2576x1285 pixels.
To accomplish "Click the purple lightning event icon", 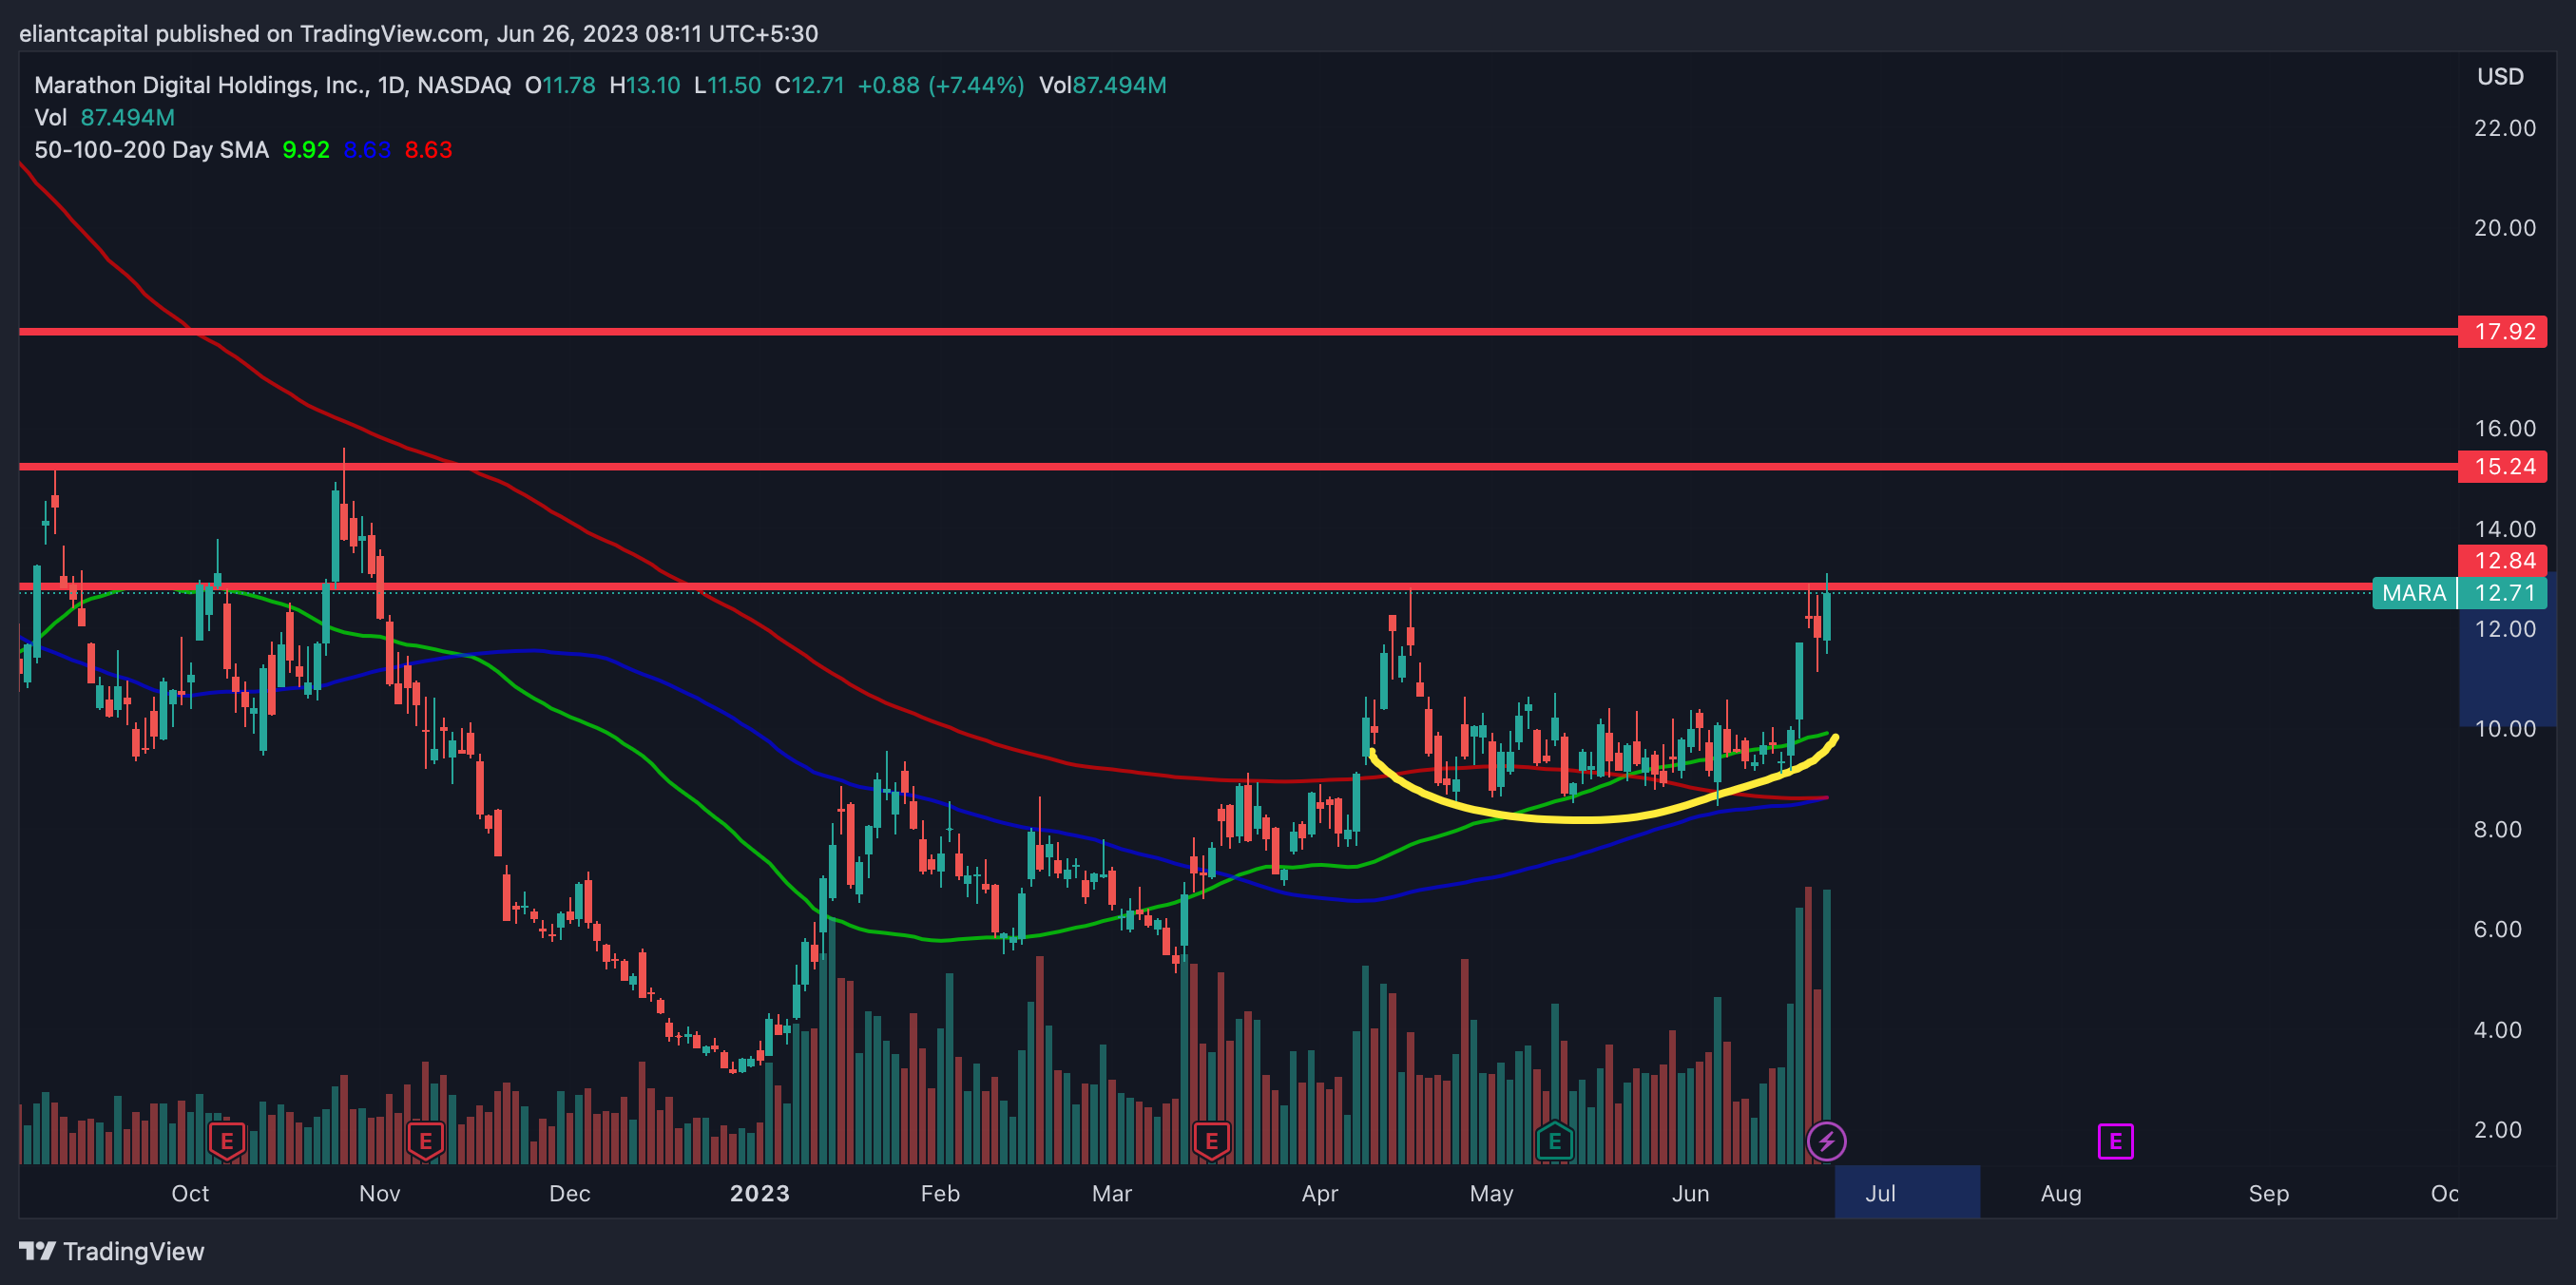I will pyautogui.click(x=1826, y=1140).
